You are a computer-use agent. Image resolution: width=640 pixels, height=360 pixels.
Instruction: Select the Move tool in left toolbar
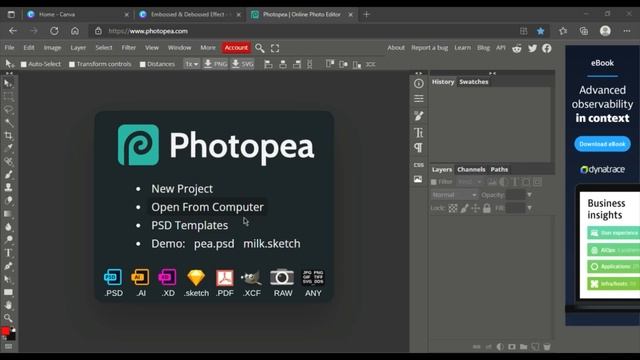[x=8, y=84]
